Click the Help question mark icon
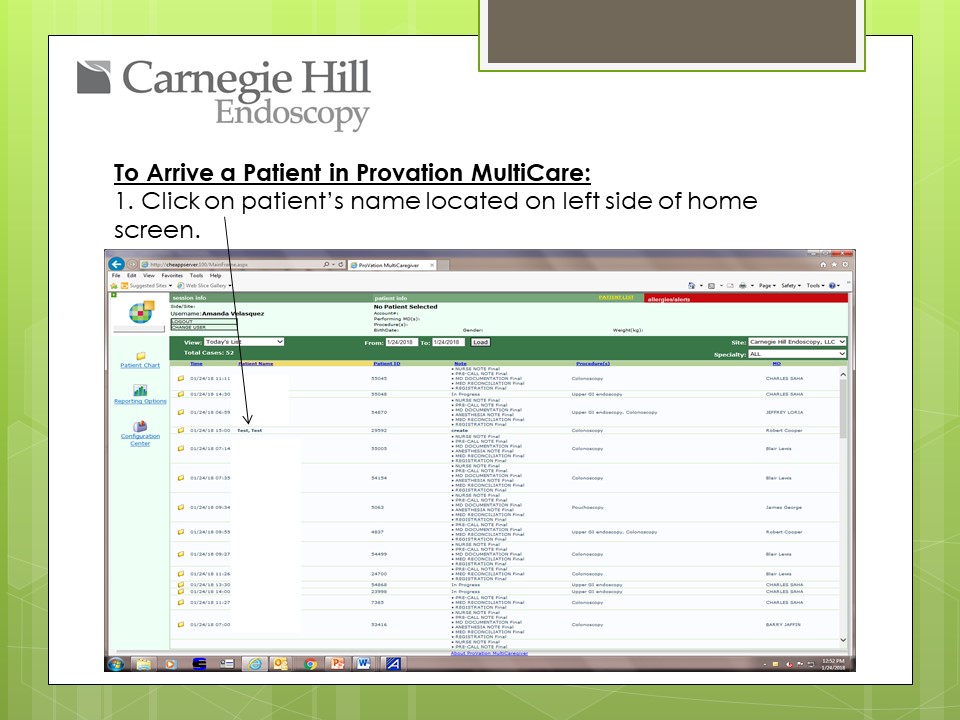Screen dimensions: 960x720 pos(832,285)
